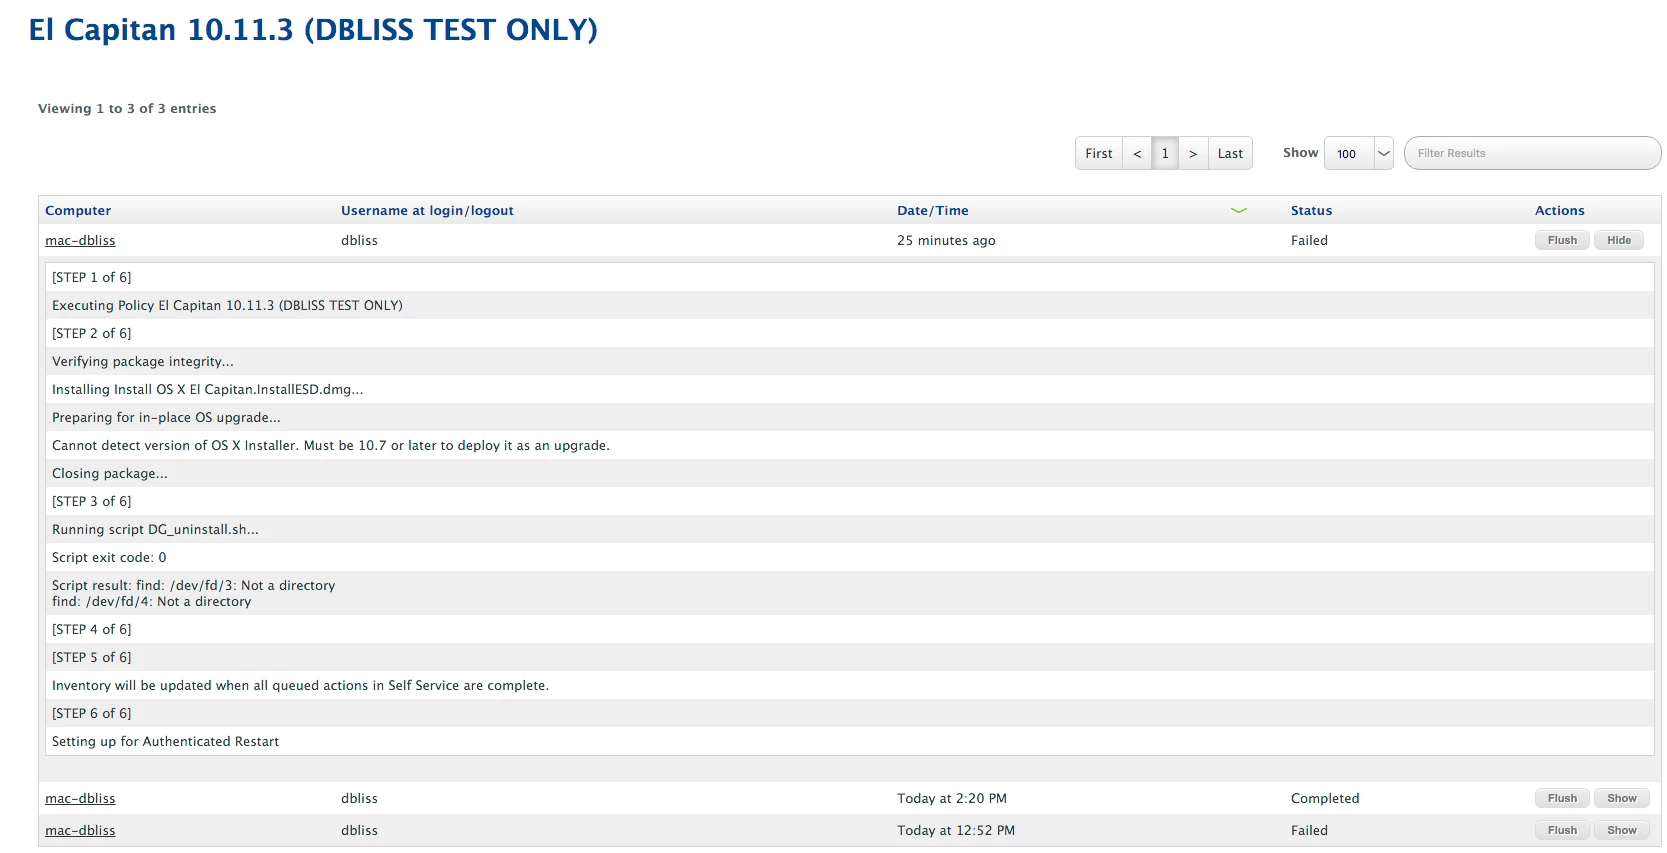Image resolution: width=1667 pixels, height=853 pixels.
Task: Click the Completed status in 2:20 PM row
Action: pyautogui.click(x=1325, y=799)
